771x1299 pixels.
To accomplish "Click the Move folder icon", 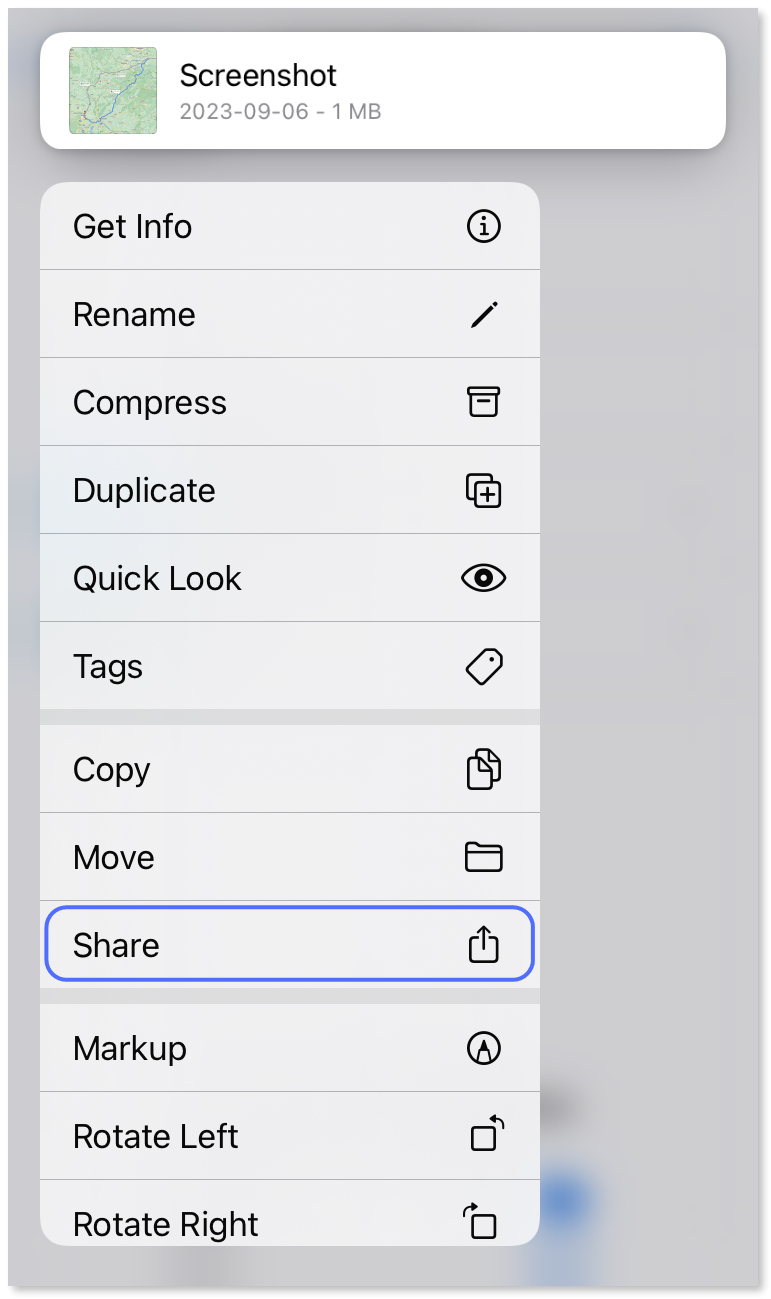I will click(x=484, y=856).
